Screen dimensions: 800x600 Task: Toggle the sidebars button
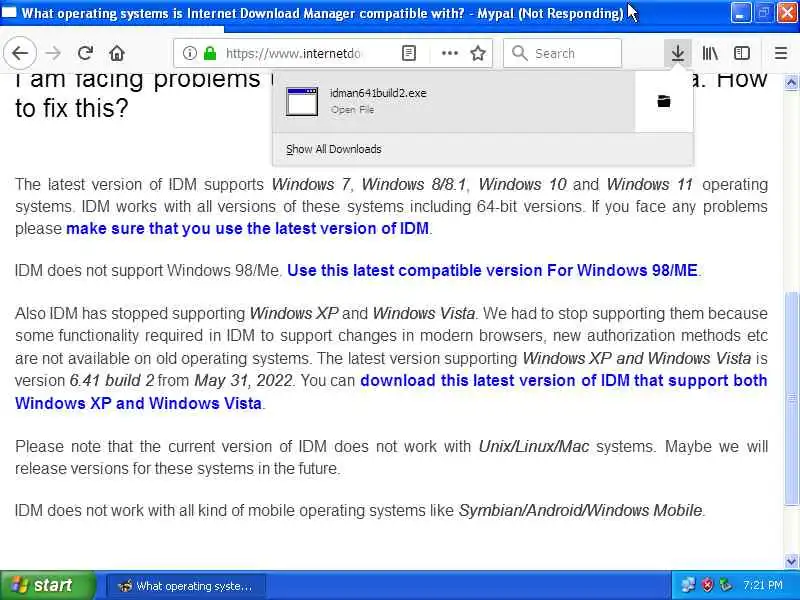point(741,53)
